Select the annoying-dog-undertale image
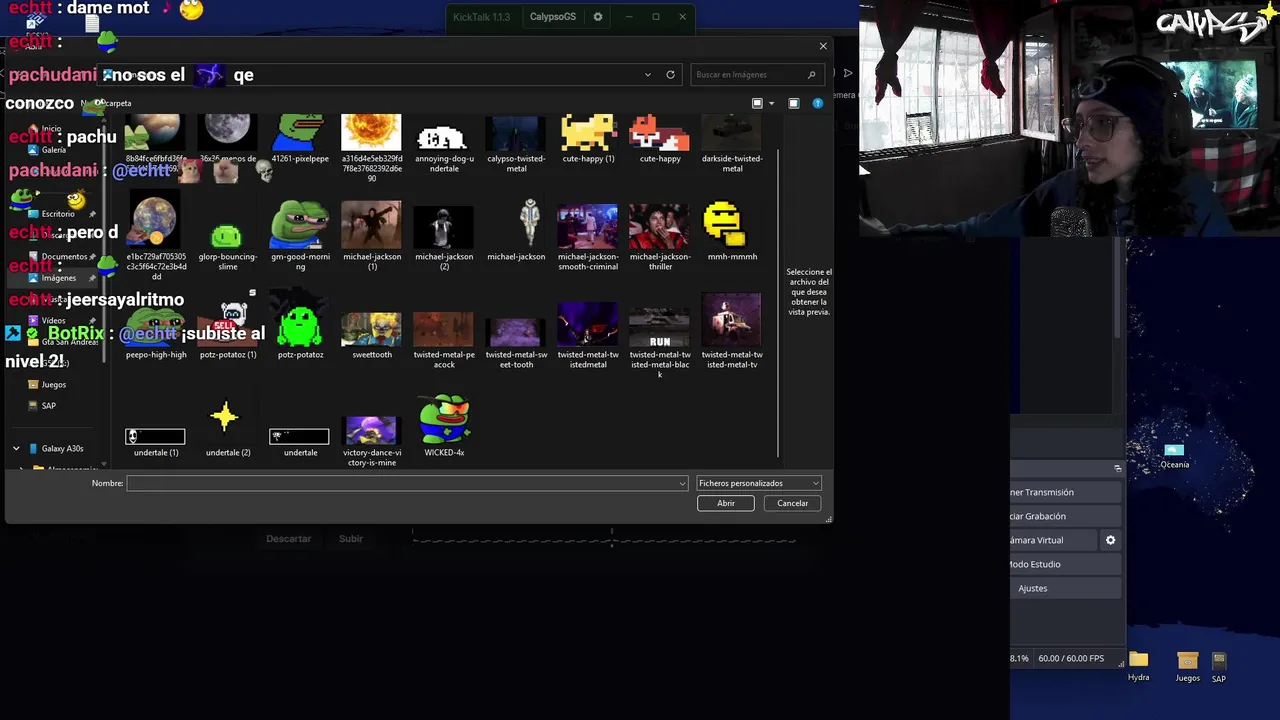Image resolution: width=1280 pixels, height=720 pixels. click(x=444, y=145)
